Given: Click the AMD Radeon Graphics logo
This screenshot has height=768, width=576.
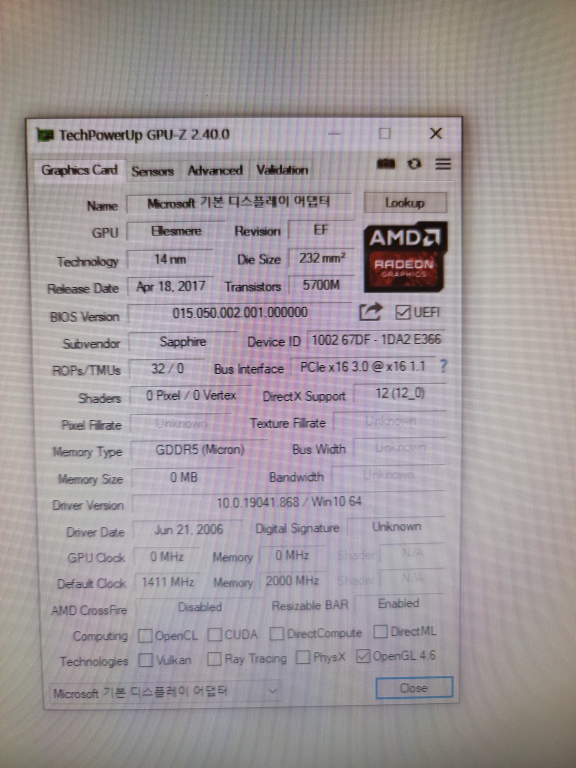Looking at the screenshot, I should click(405, 257).
